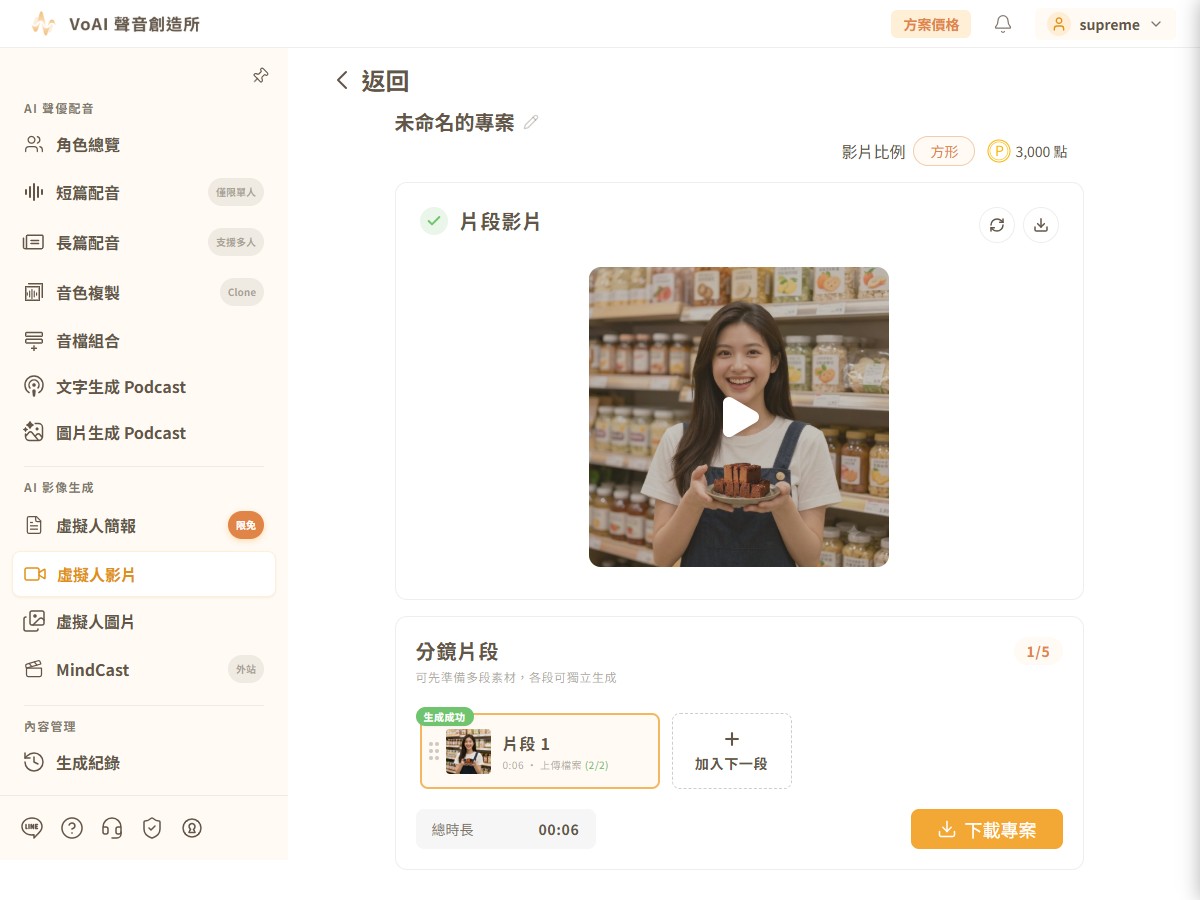Click the 支援多人 badge
Screen dimensions: 1200x900
236,242
